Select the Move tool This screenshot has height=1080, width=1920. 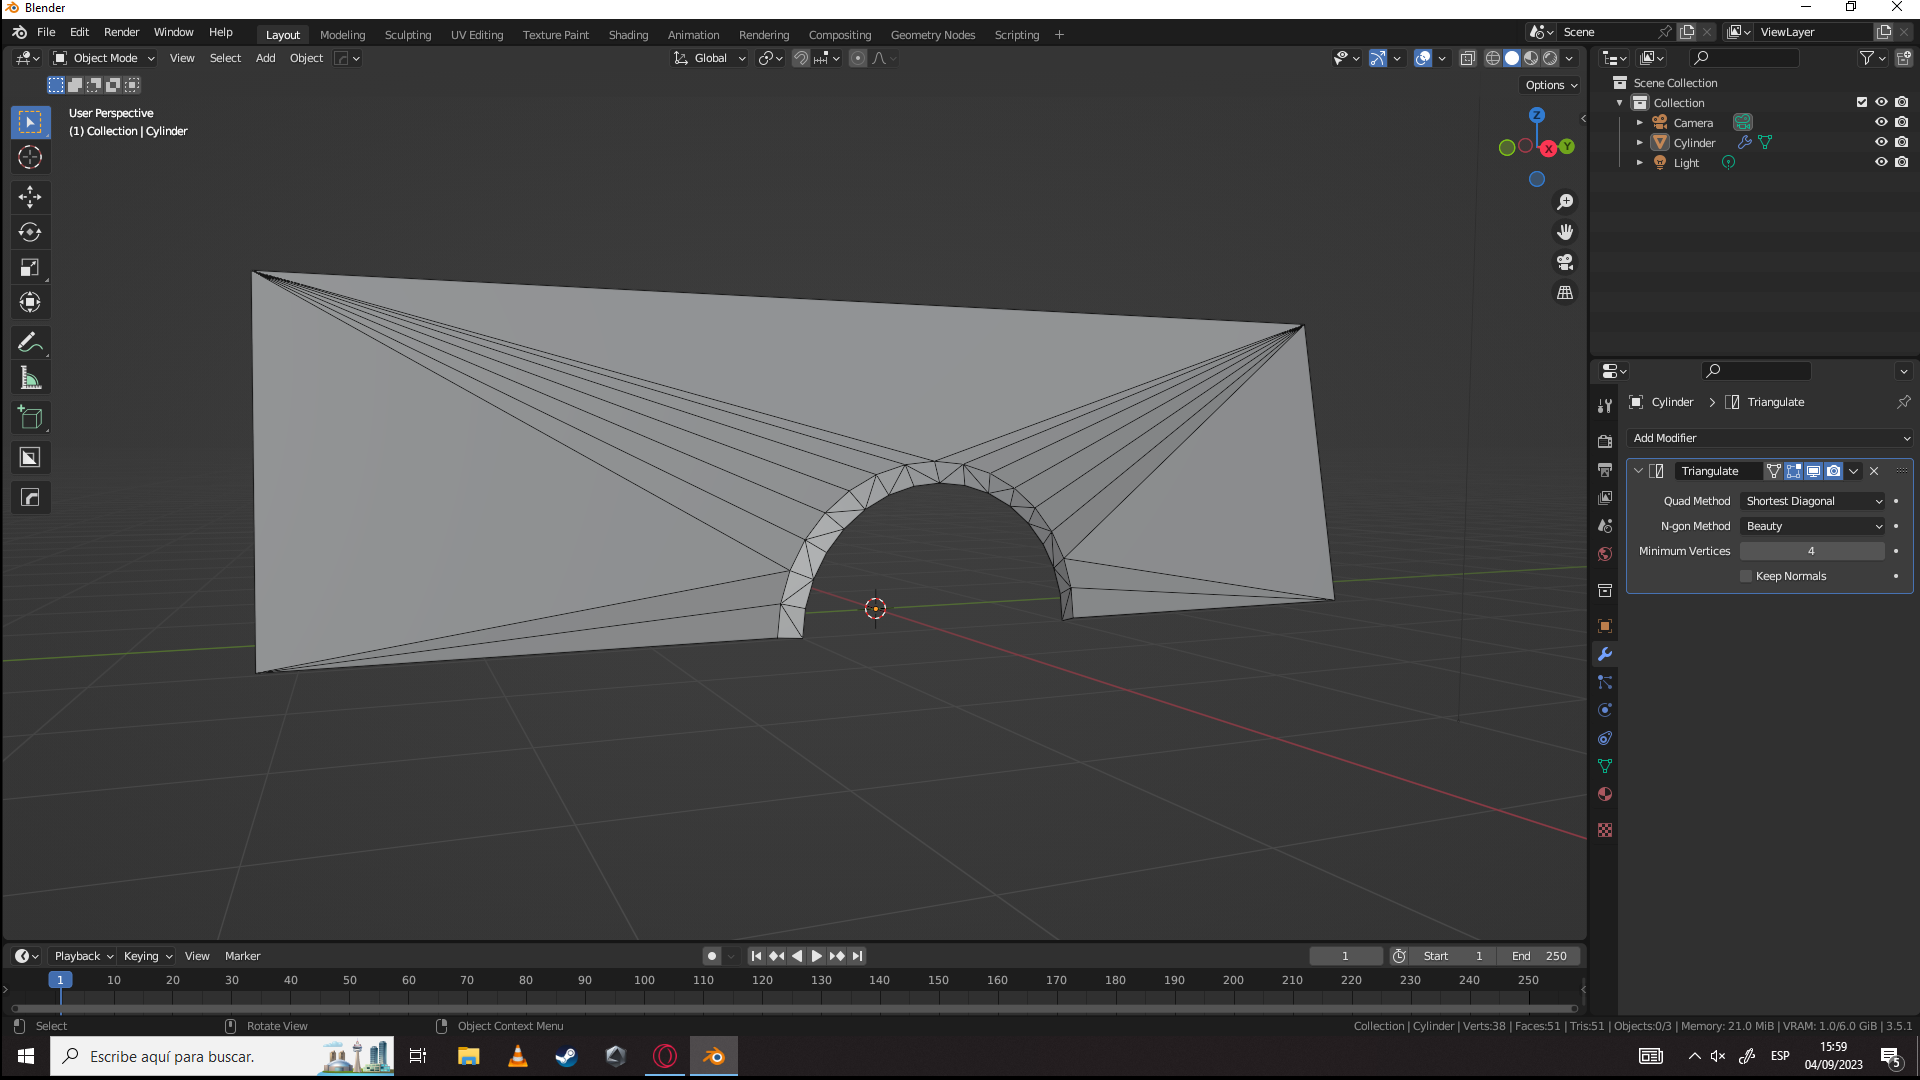click(x=30, y=197)
